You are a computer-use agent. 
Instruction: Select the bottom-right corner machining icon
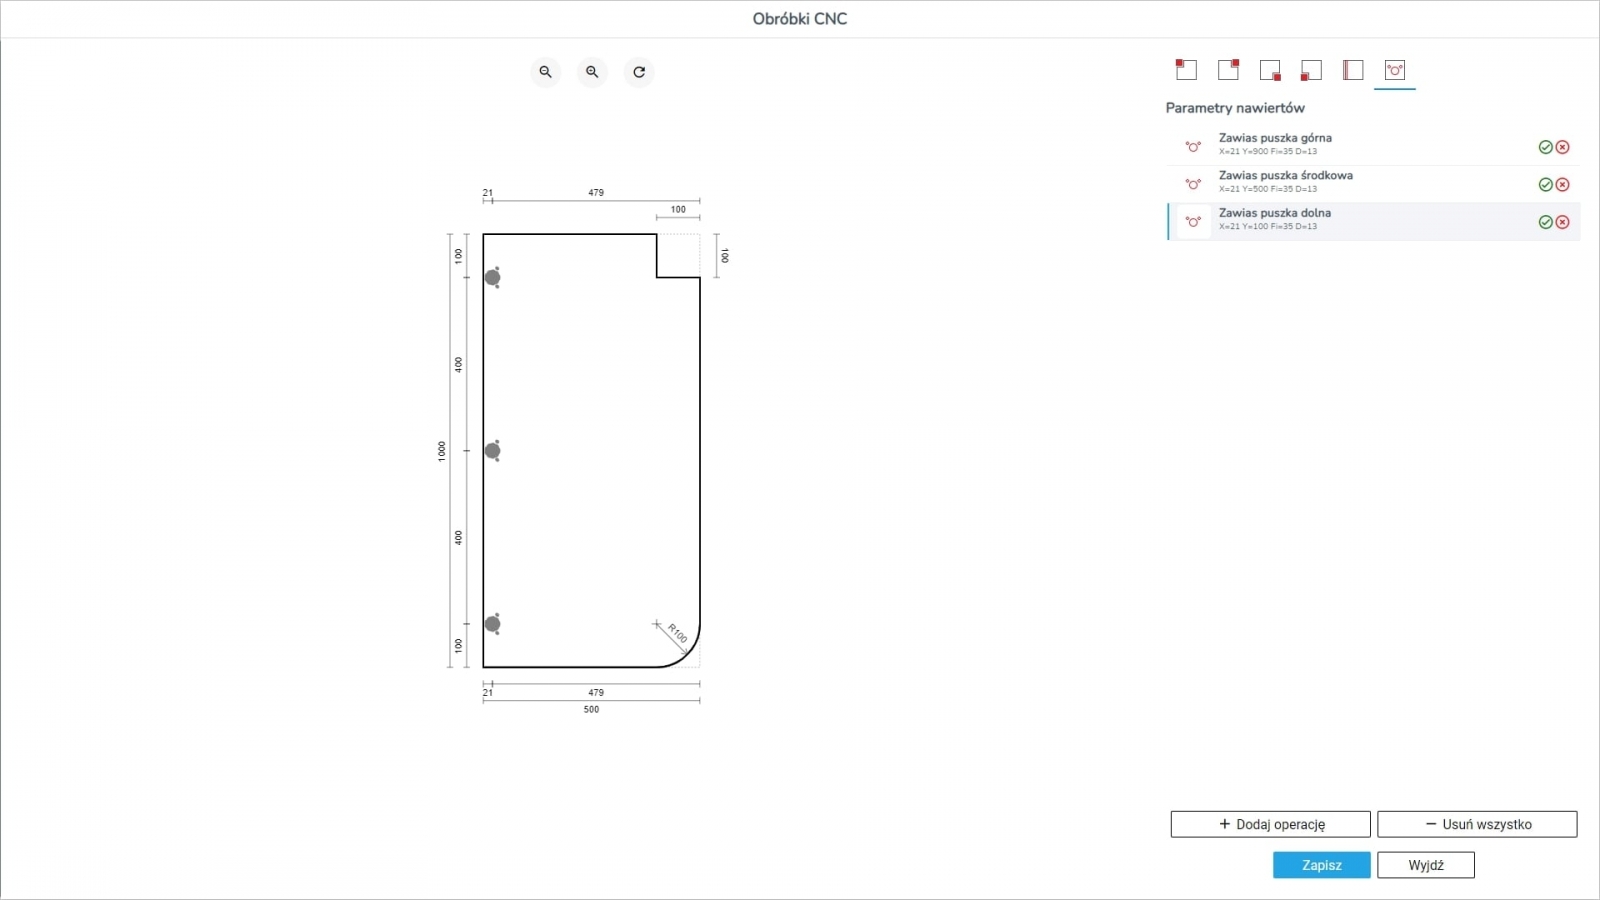click(x=1270, y=70)
